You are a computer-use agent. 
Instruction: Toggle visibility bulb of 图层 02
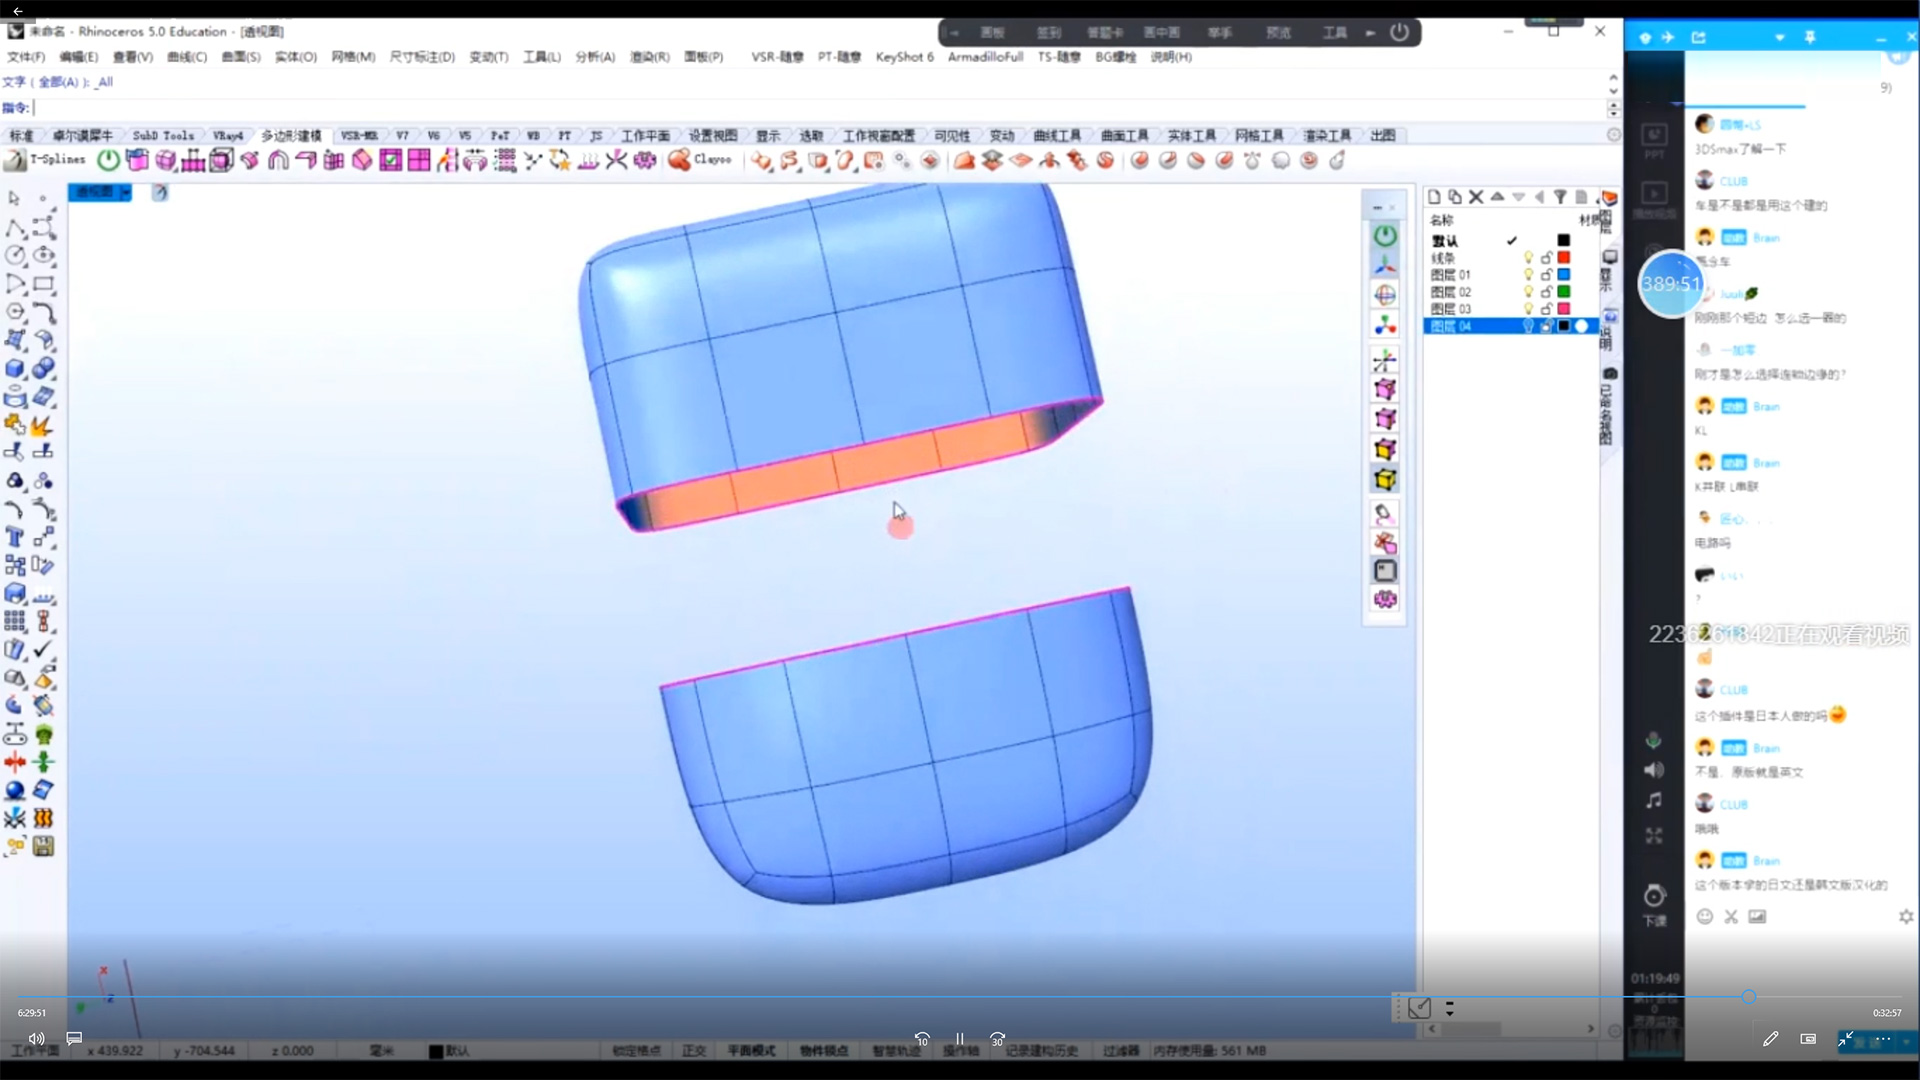coord(1528,291)
